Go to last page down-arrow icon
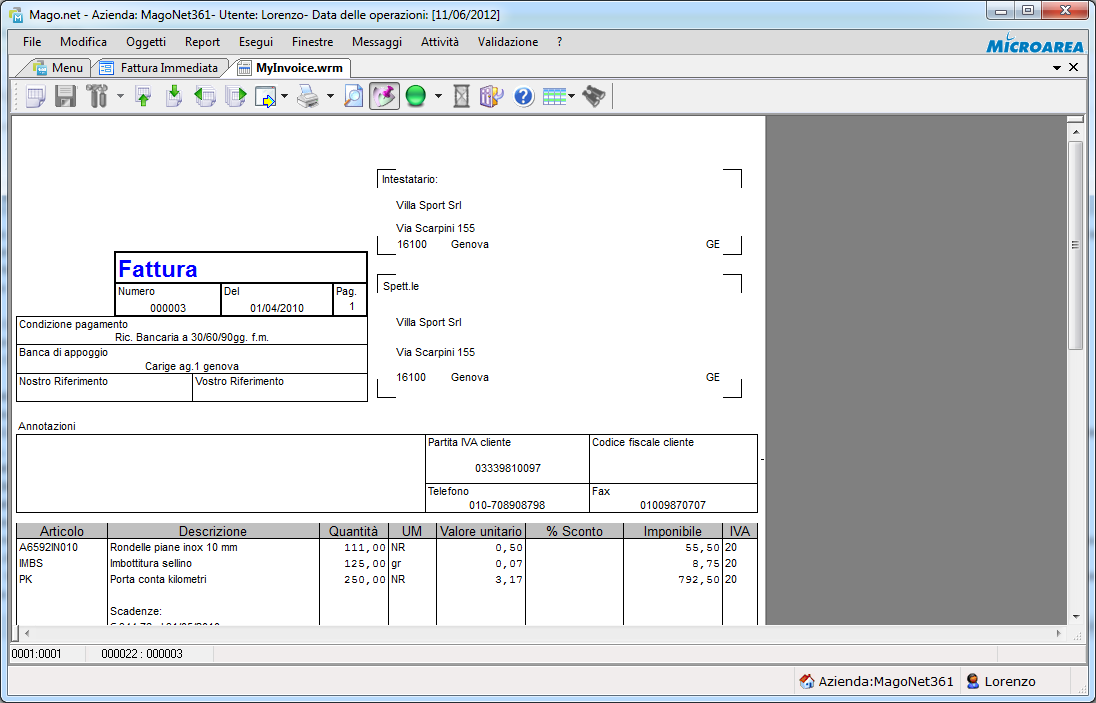This screenshot has height=703, width=1096. pyautogui.click(x=174, y=97)
